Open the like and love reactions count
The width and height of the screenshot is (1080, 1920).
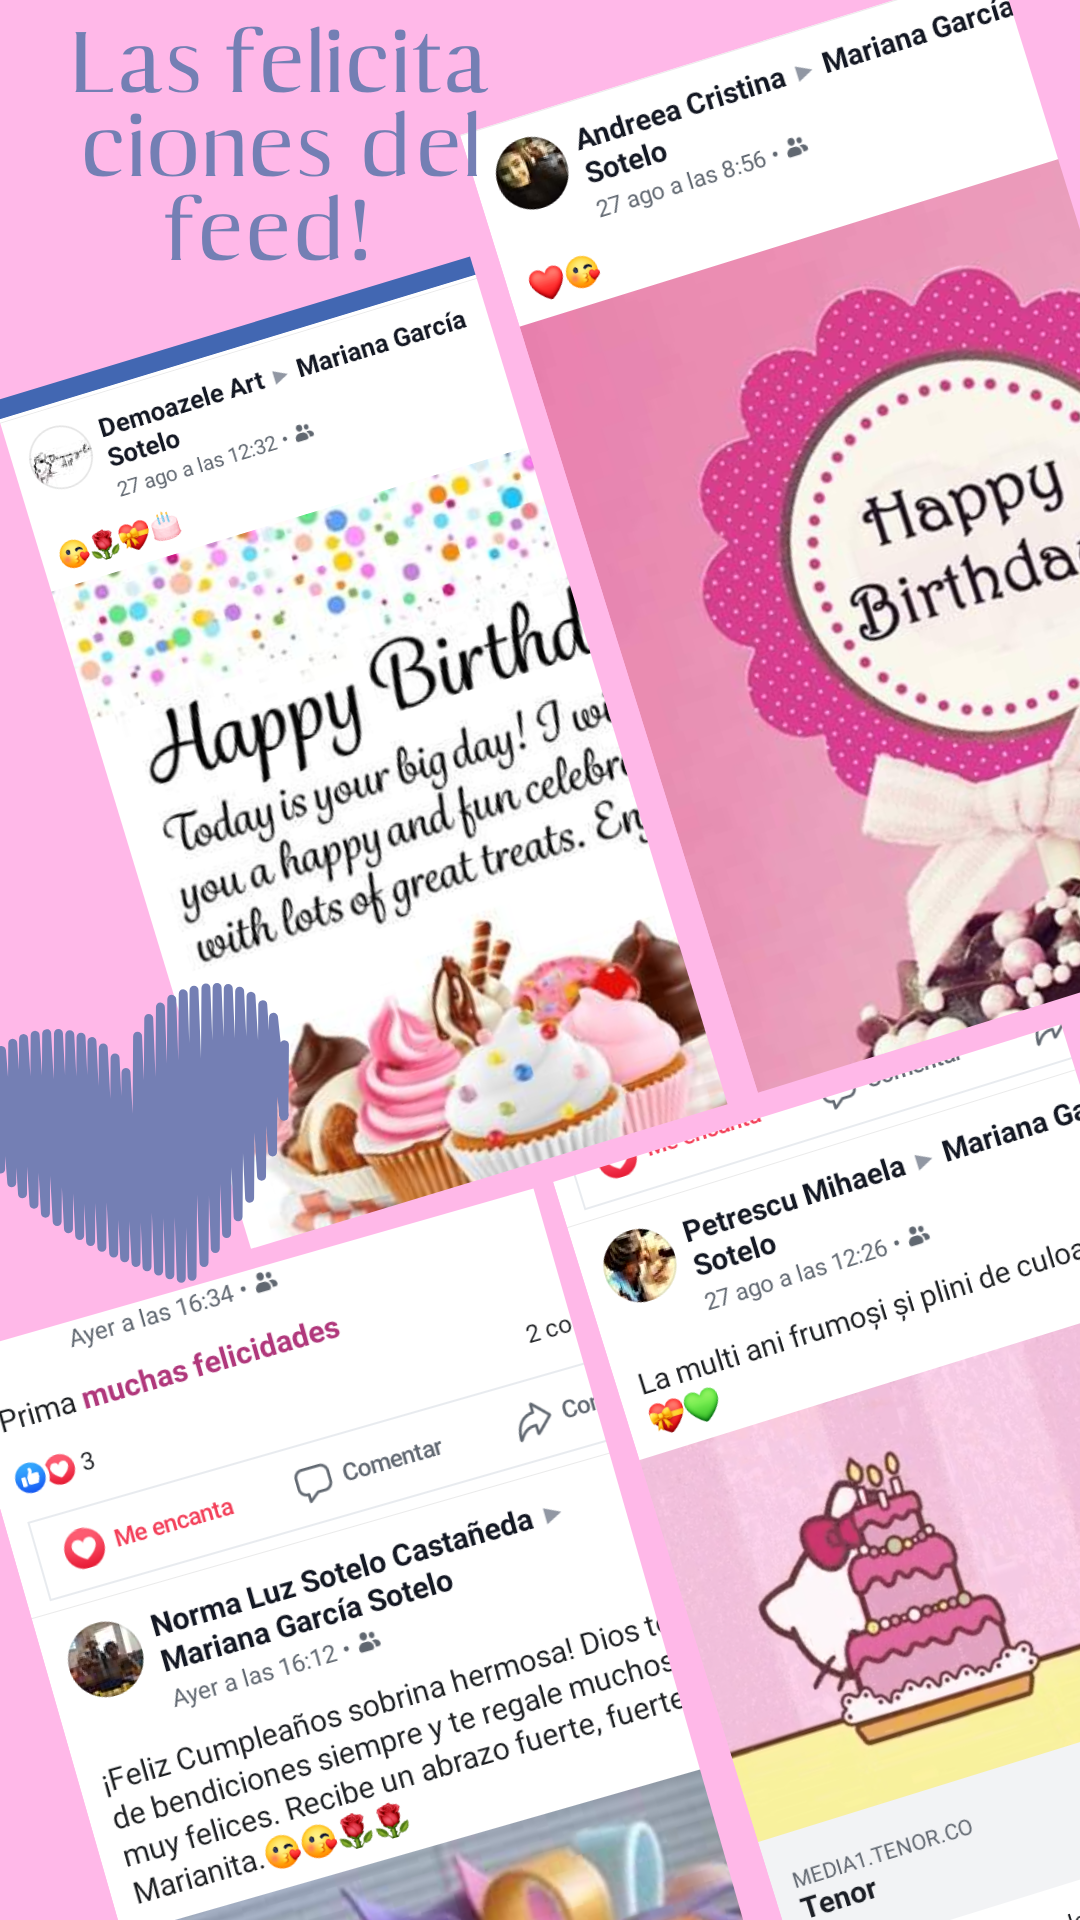tap(55, 1469)
